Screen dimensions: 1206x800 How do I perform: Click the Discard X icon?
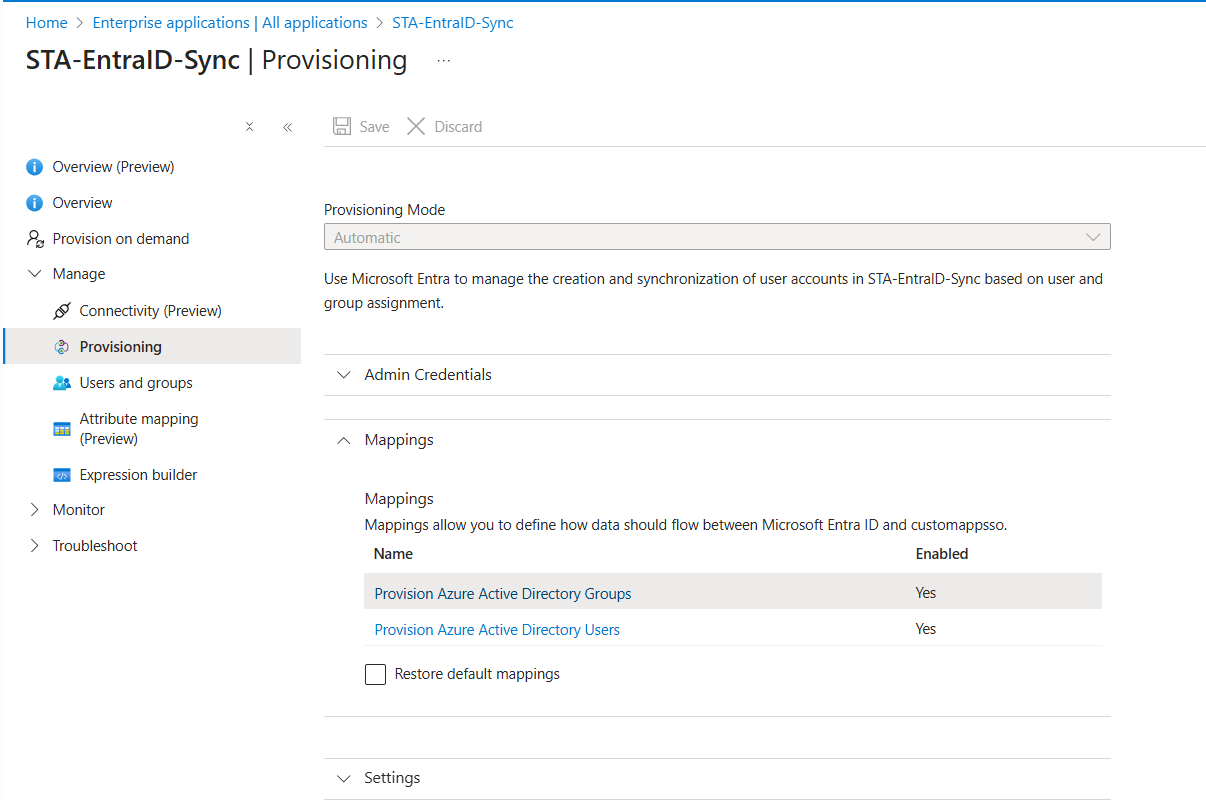click(416, 126)
